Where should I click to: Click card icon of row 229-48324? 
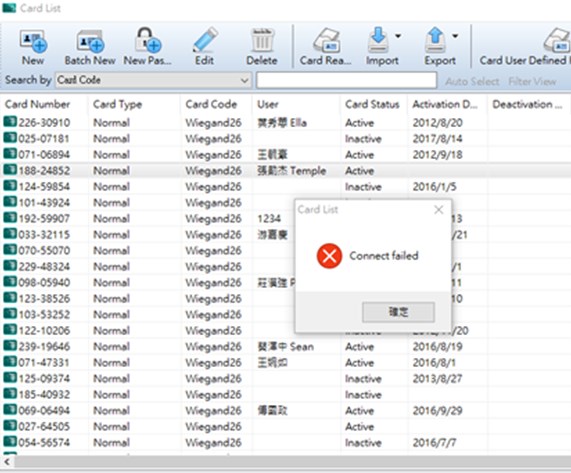(x=10, y=265)
